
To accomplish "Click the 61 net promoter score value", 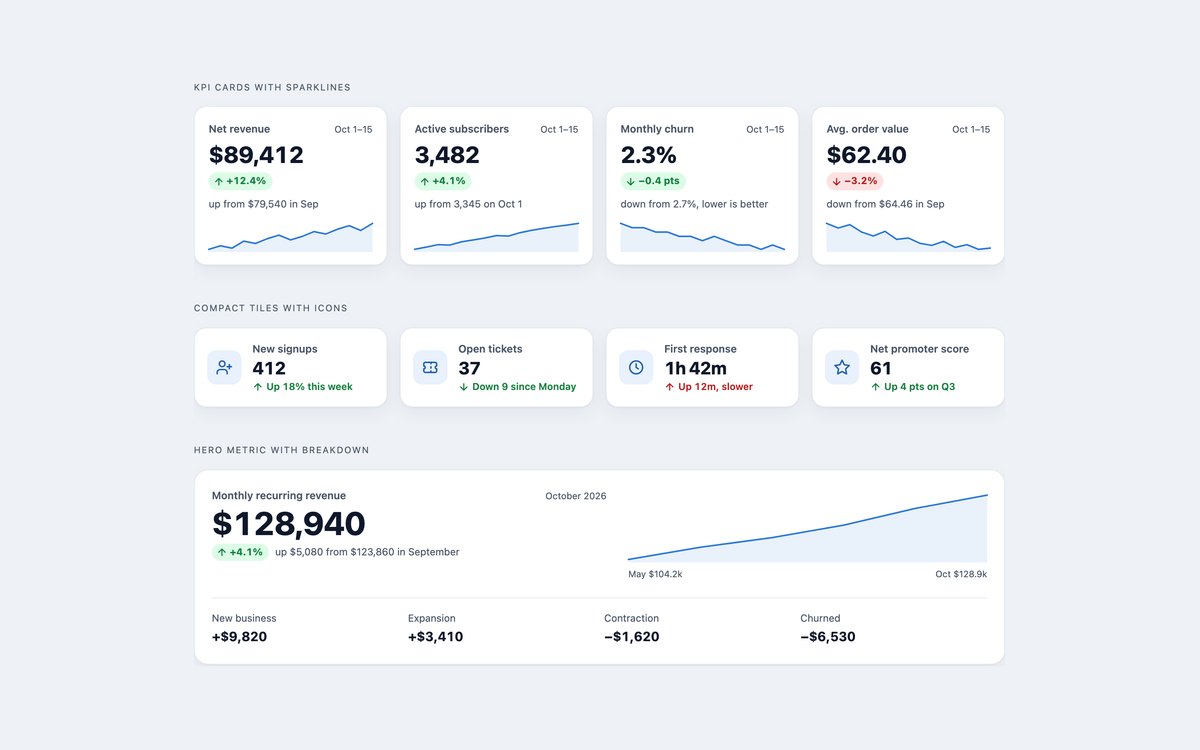I will [x=881, y=368].
